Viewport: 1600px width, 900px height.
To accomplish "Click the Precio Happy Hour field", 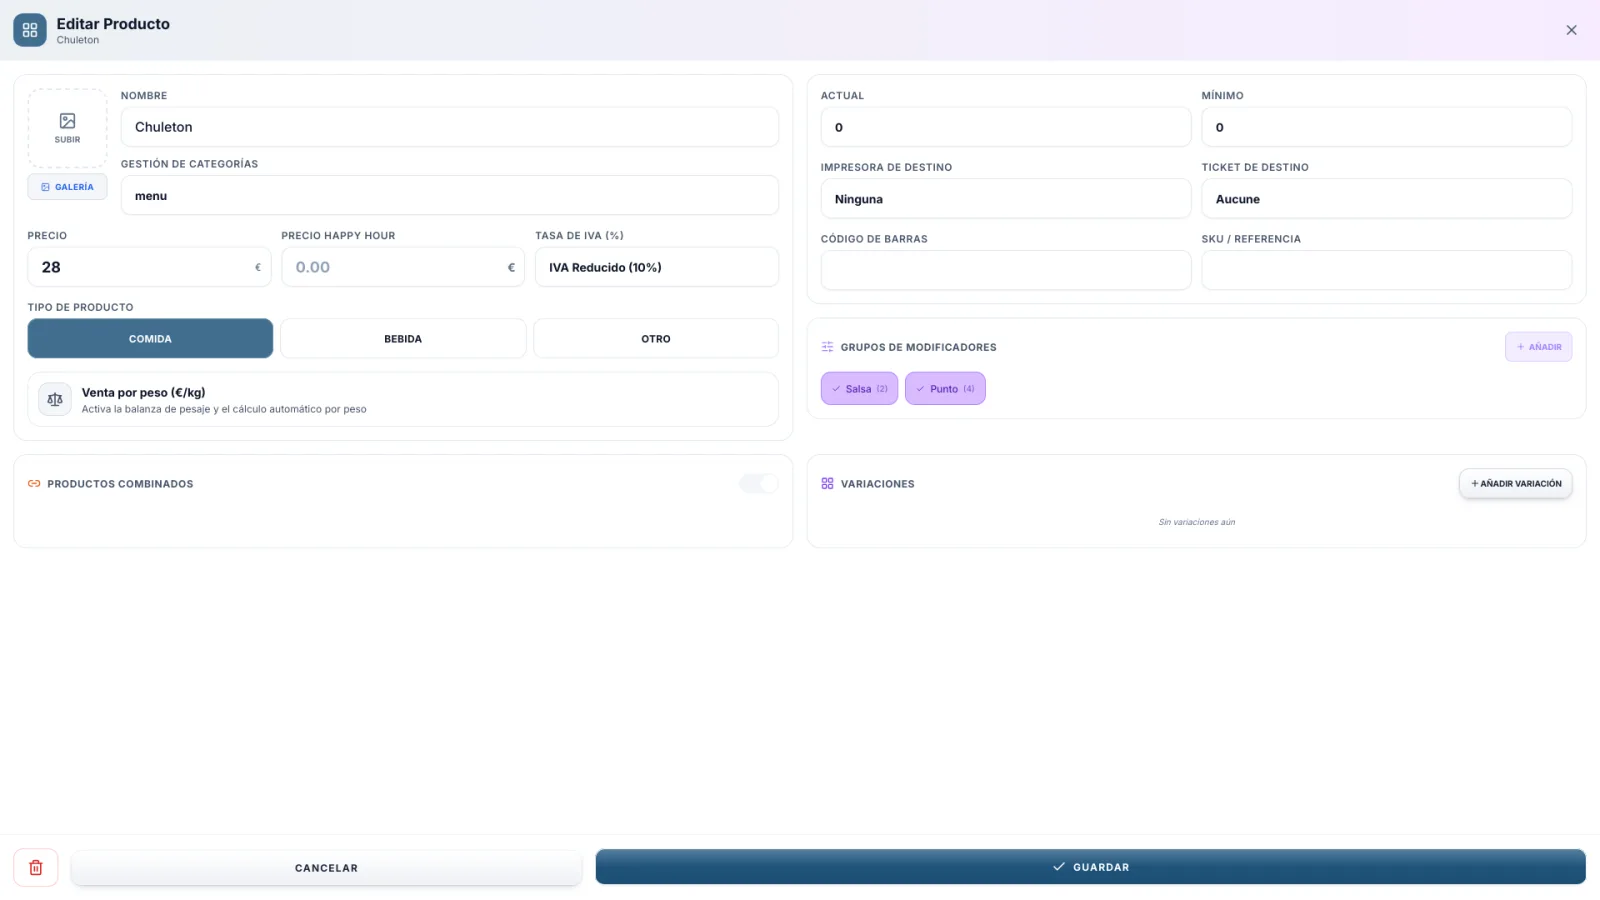I will pos(403,267).
